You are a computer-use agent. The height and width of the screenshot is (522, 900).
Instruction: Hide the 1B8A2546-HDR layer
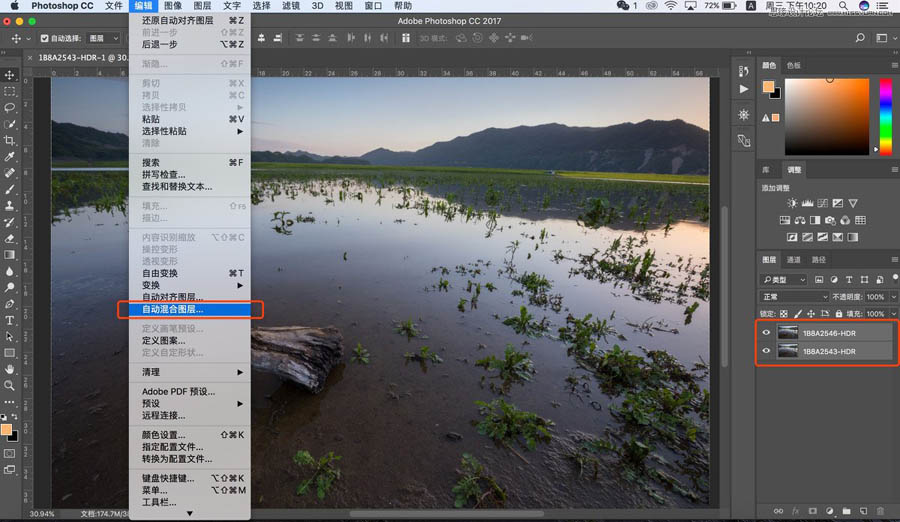coord(766,332)
